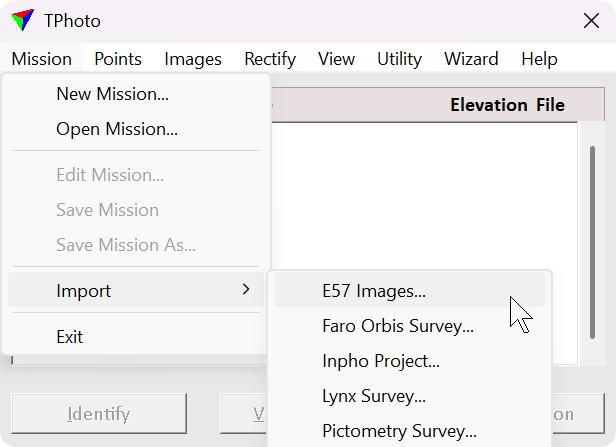Open the Wizard menu
Viewport: 616px width, 447px height.
(471, 59)
